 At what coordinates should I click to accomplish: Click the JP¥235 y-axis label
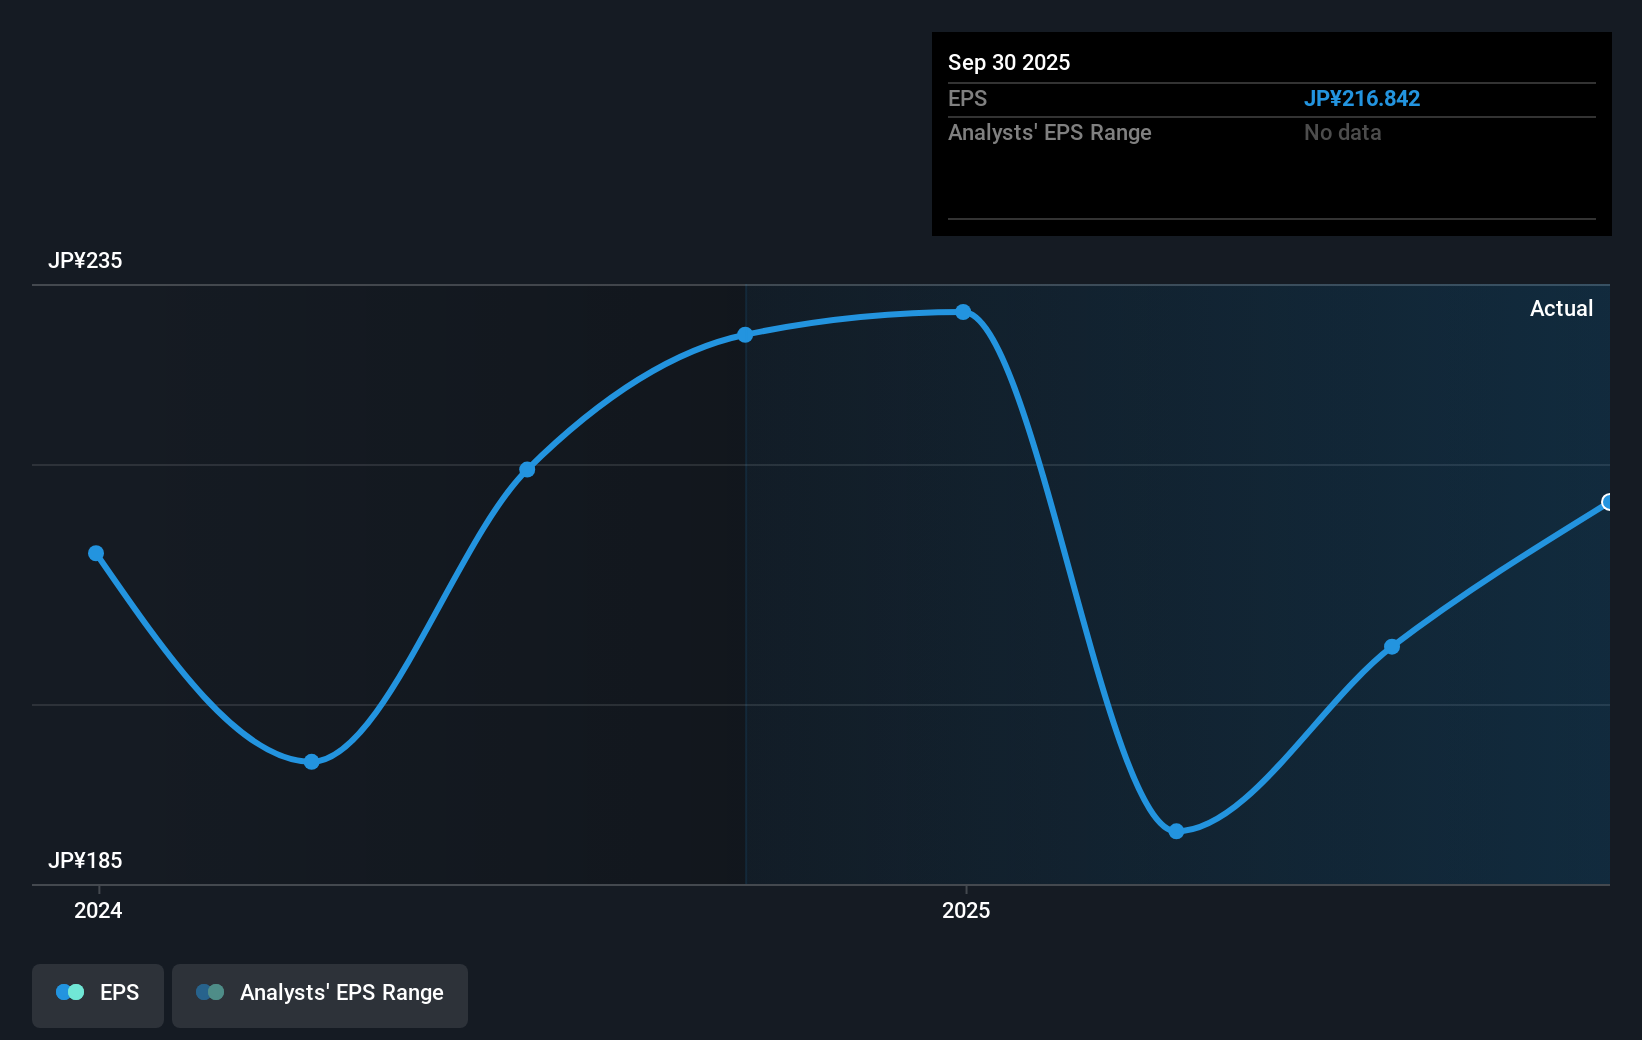pos(85,260)
